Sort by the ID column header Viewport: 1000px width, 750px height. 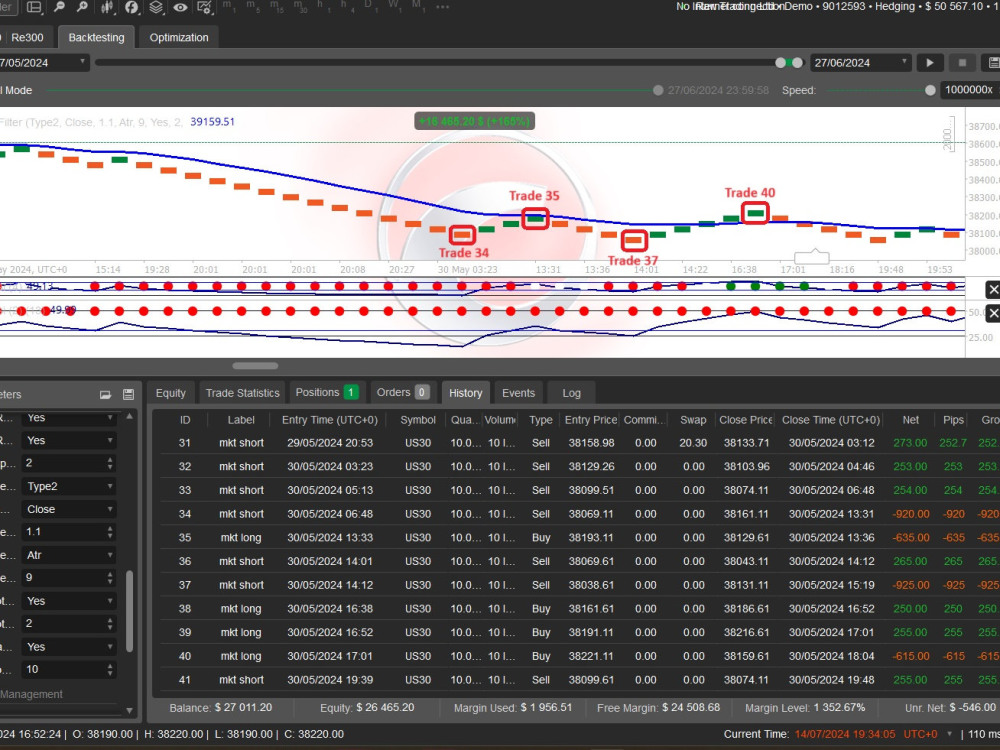185,420
